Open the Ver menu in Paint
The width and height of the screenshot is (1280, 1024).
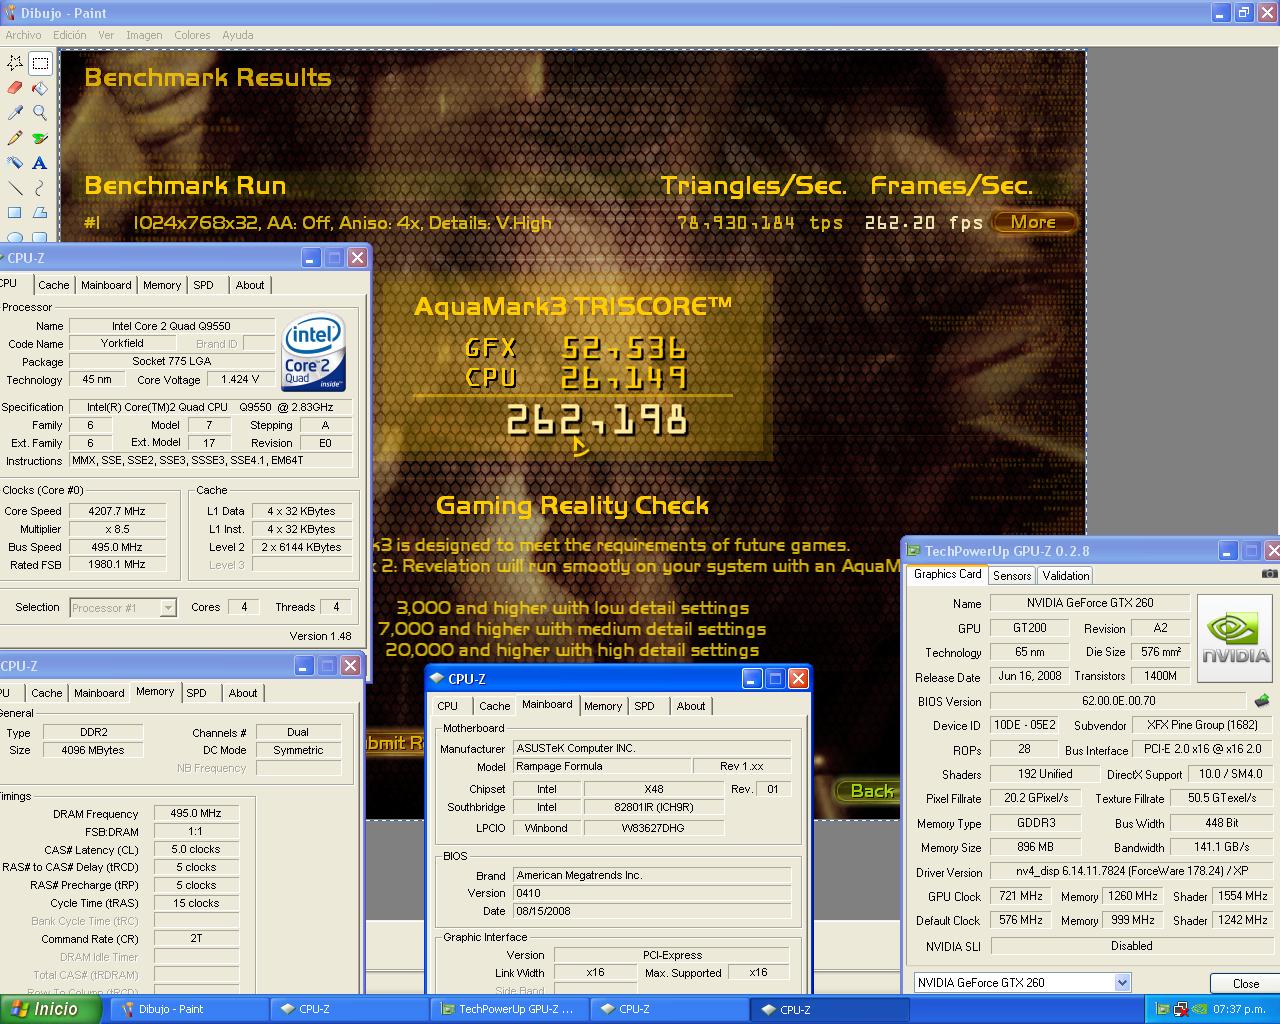[x=106, y=35]
